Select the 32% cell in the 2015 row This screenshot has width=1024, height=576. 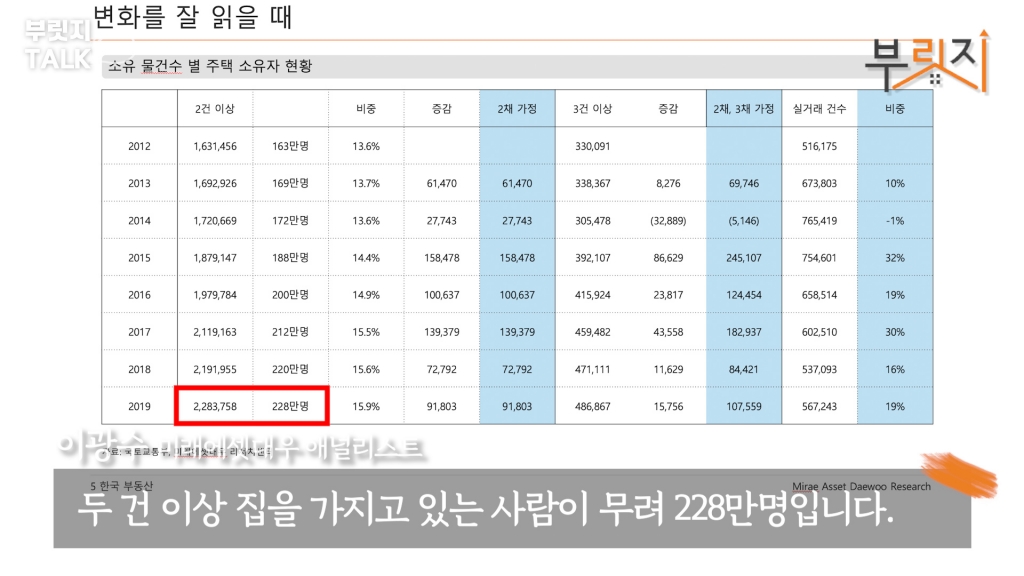[x=894, y=257]
